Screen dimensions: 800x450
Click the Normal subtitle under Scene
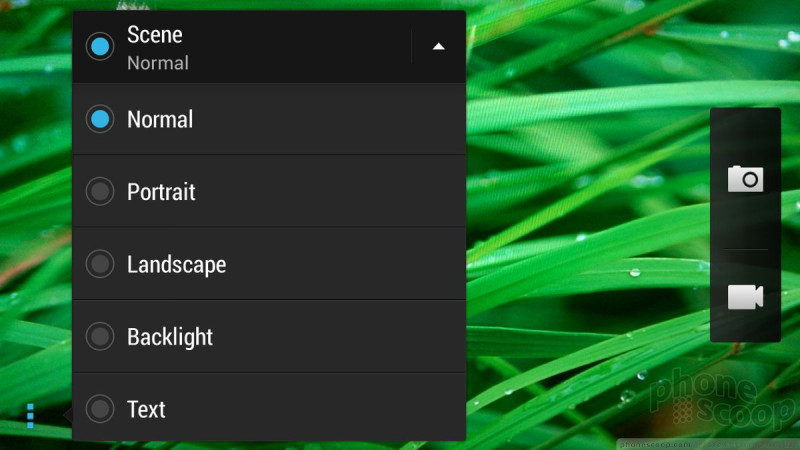[x=158, y=63]
